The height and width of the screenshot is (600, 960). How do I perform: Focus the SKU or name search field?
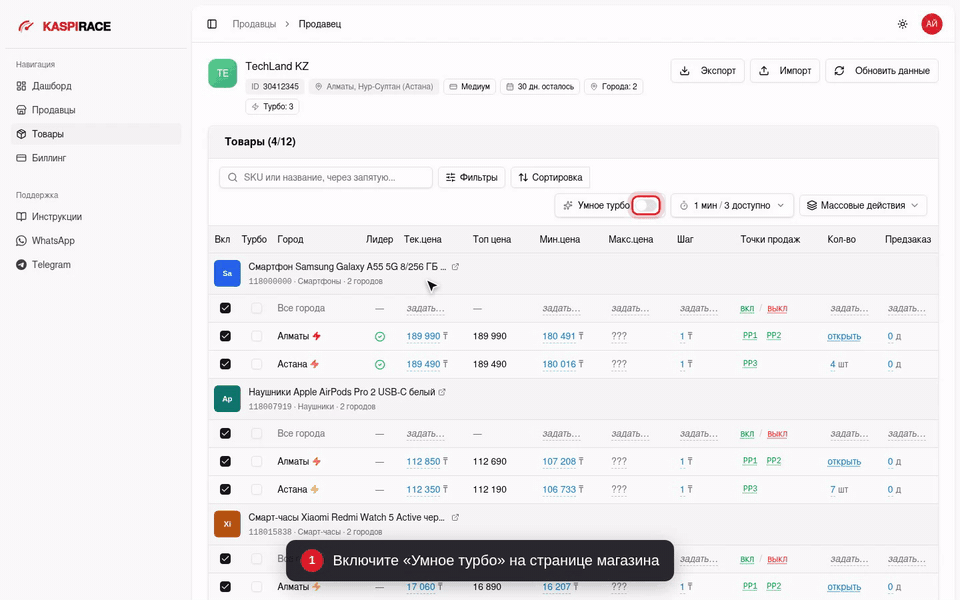click(x=326, y=178)
